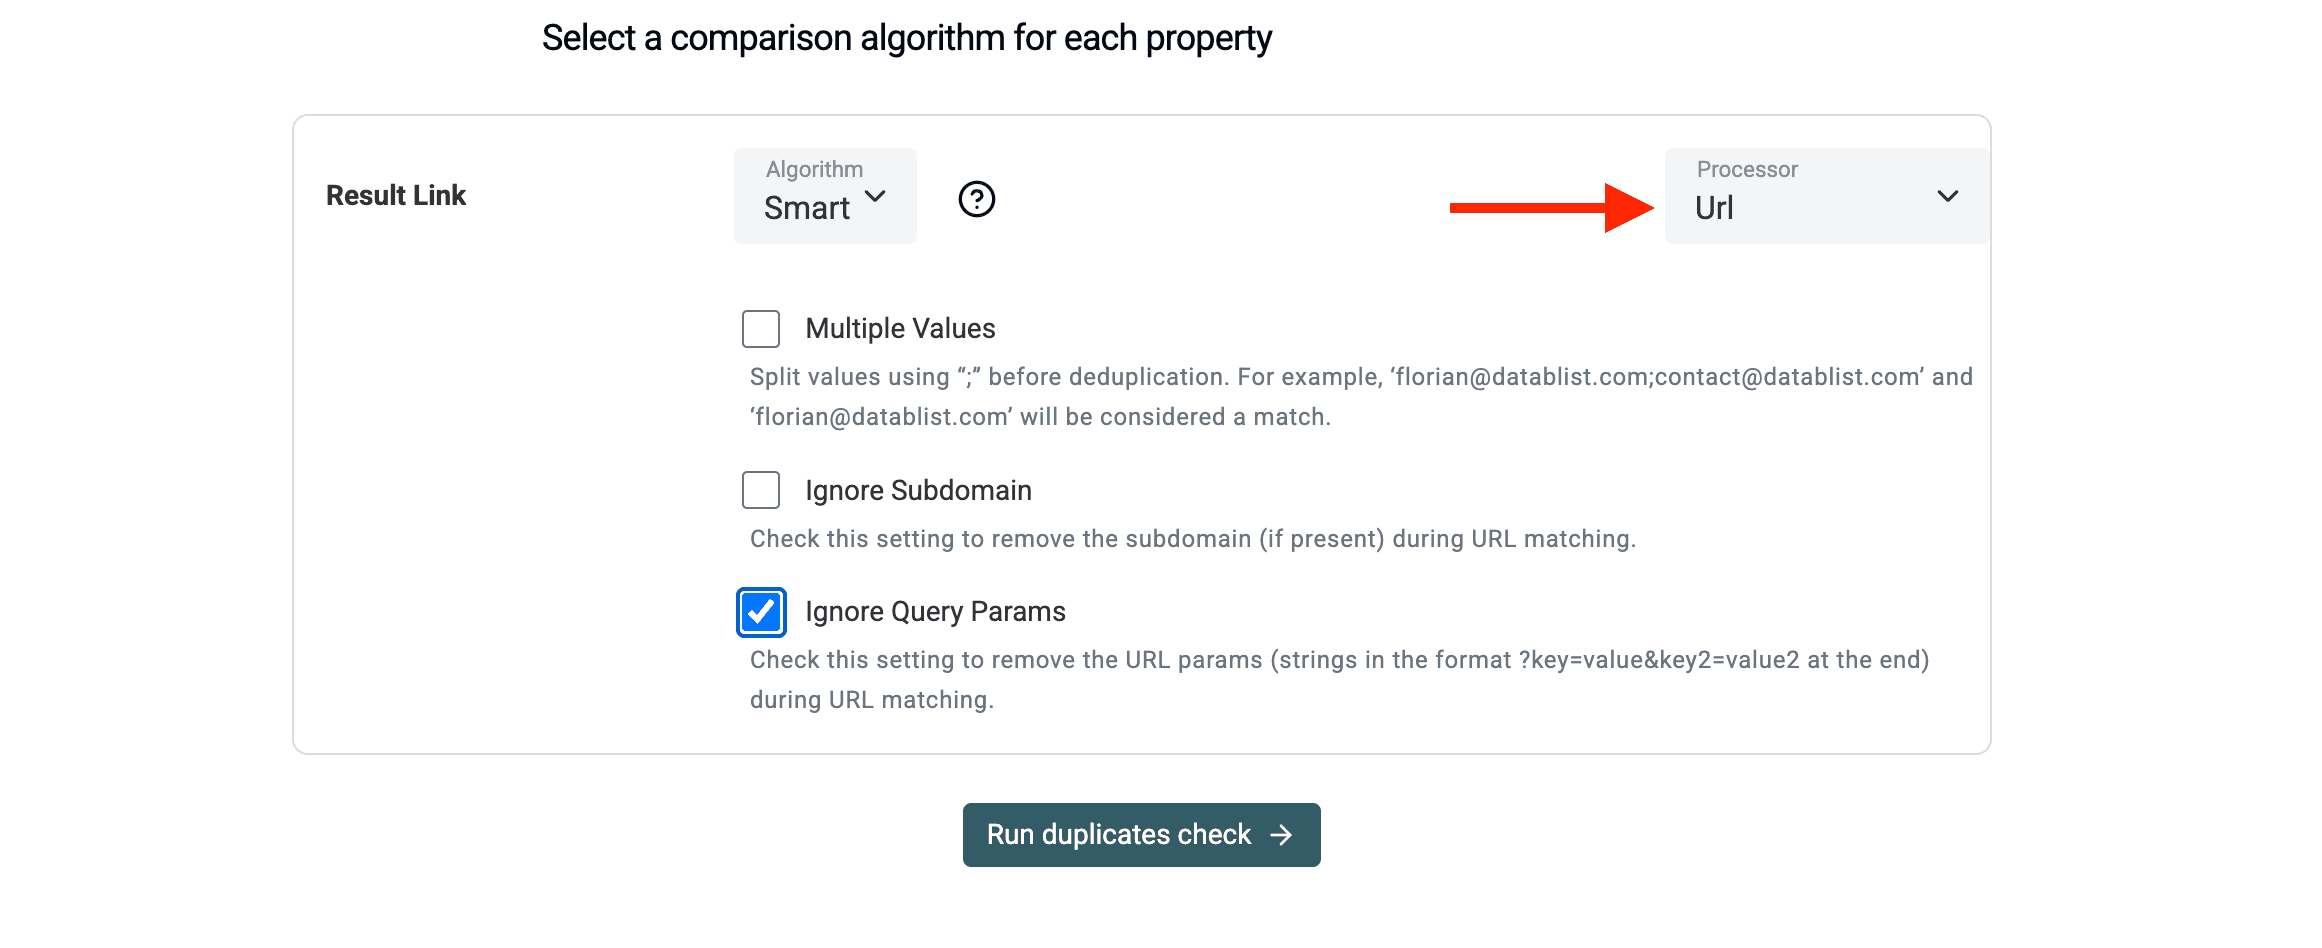Open the Processor dropdown showing Url
This screenshot has height=948, width=2322.
pyautogui.click(x=1825, y=196)
